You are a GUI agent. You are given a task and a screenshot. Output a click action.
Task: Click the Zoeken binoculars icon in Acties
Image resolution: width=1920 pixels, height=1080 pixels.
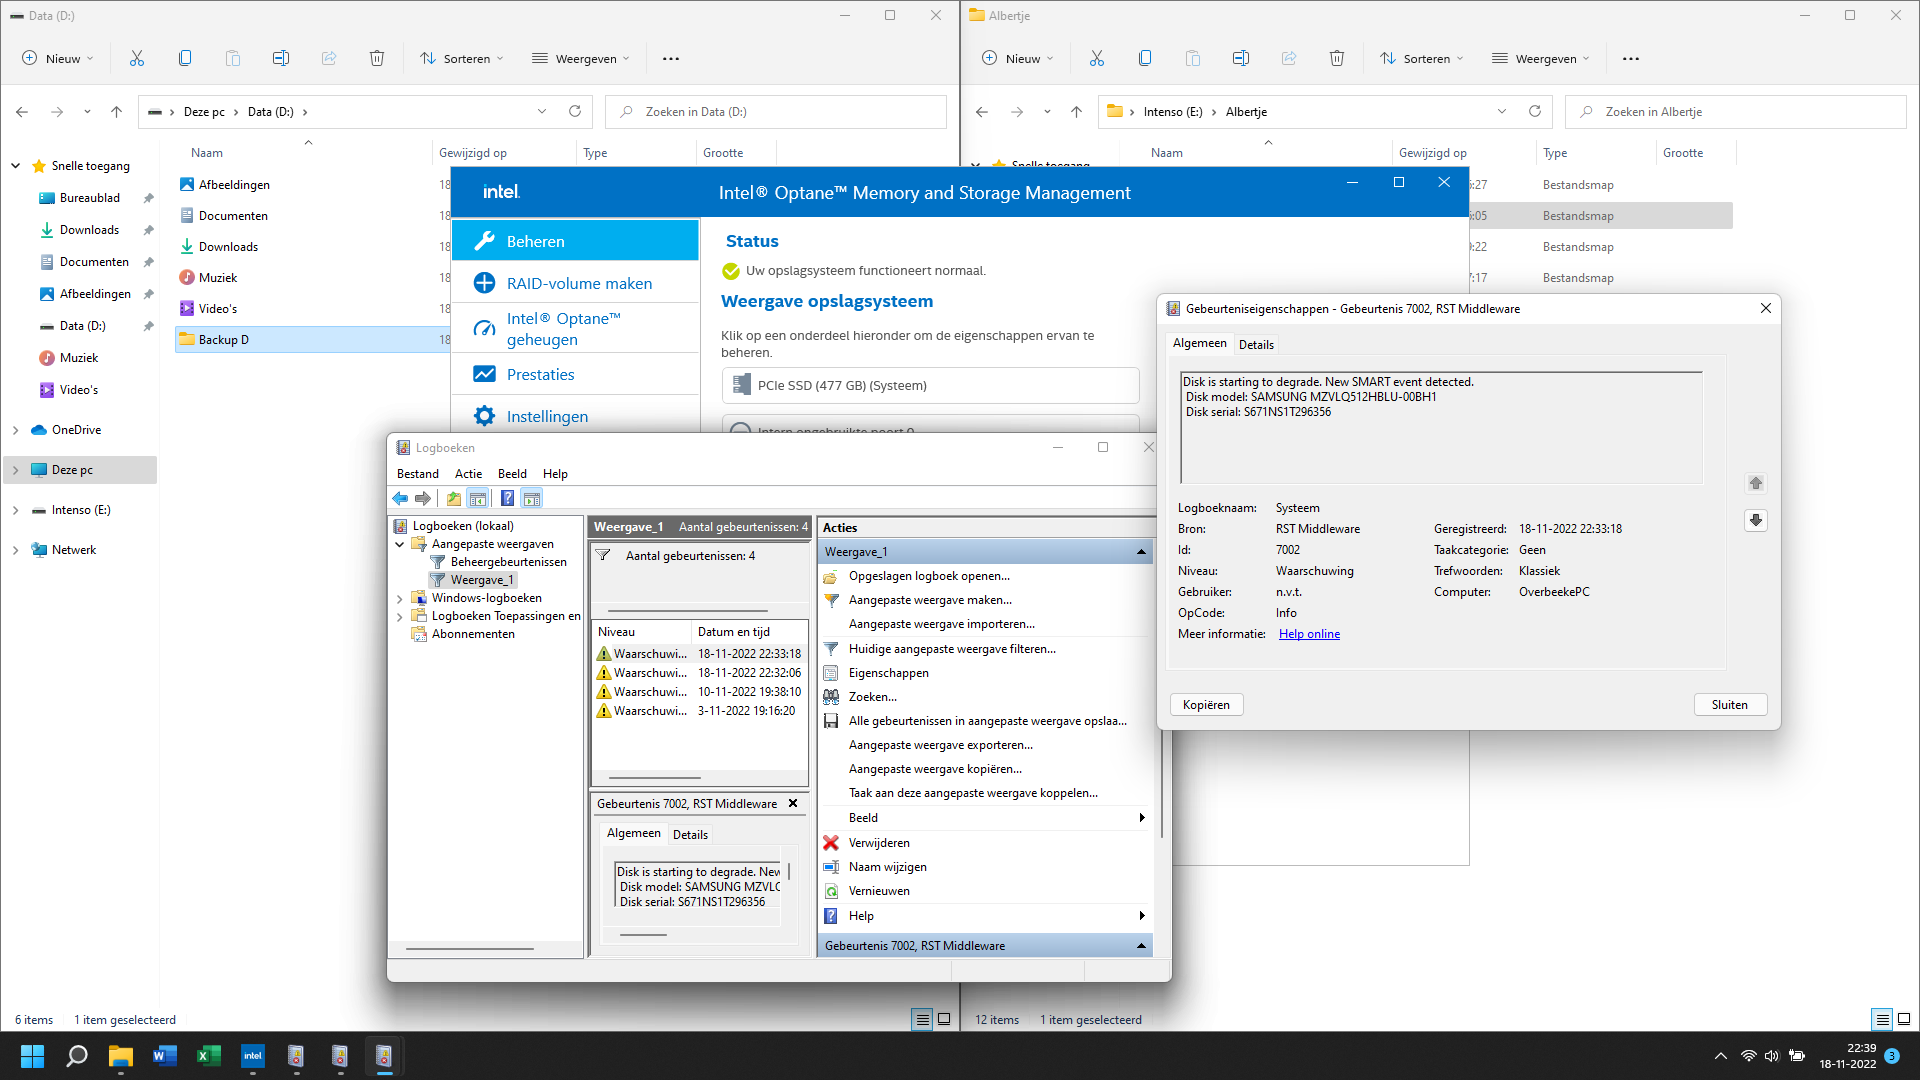tap(832, 697)
